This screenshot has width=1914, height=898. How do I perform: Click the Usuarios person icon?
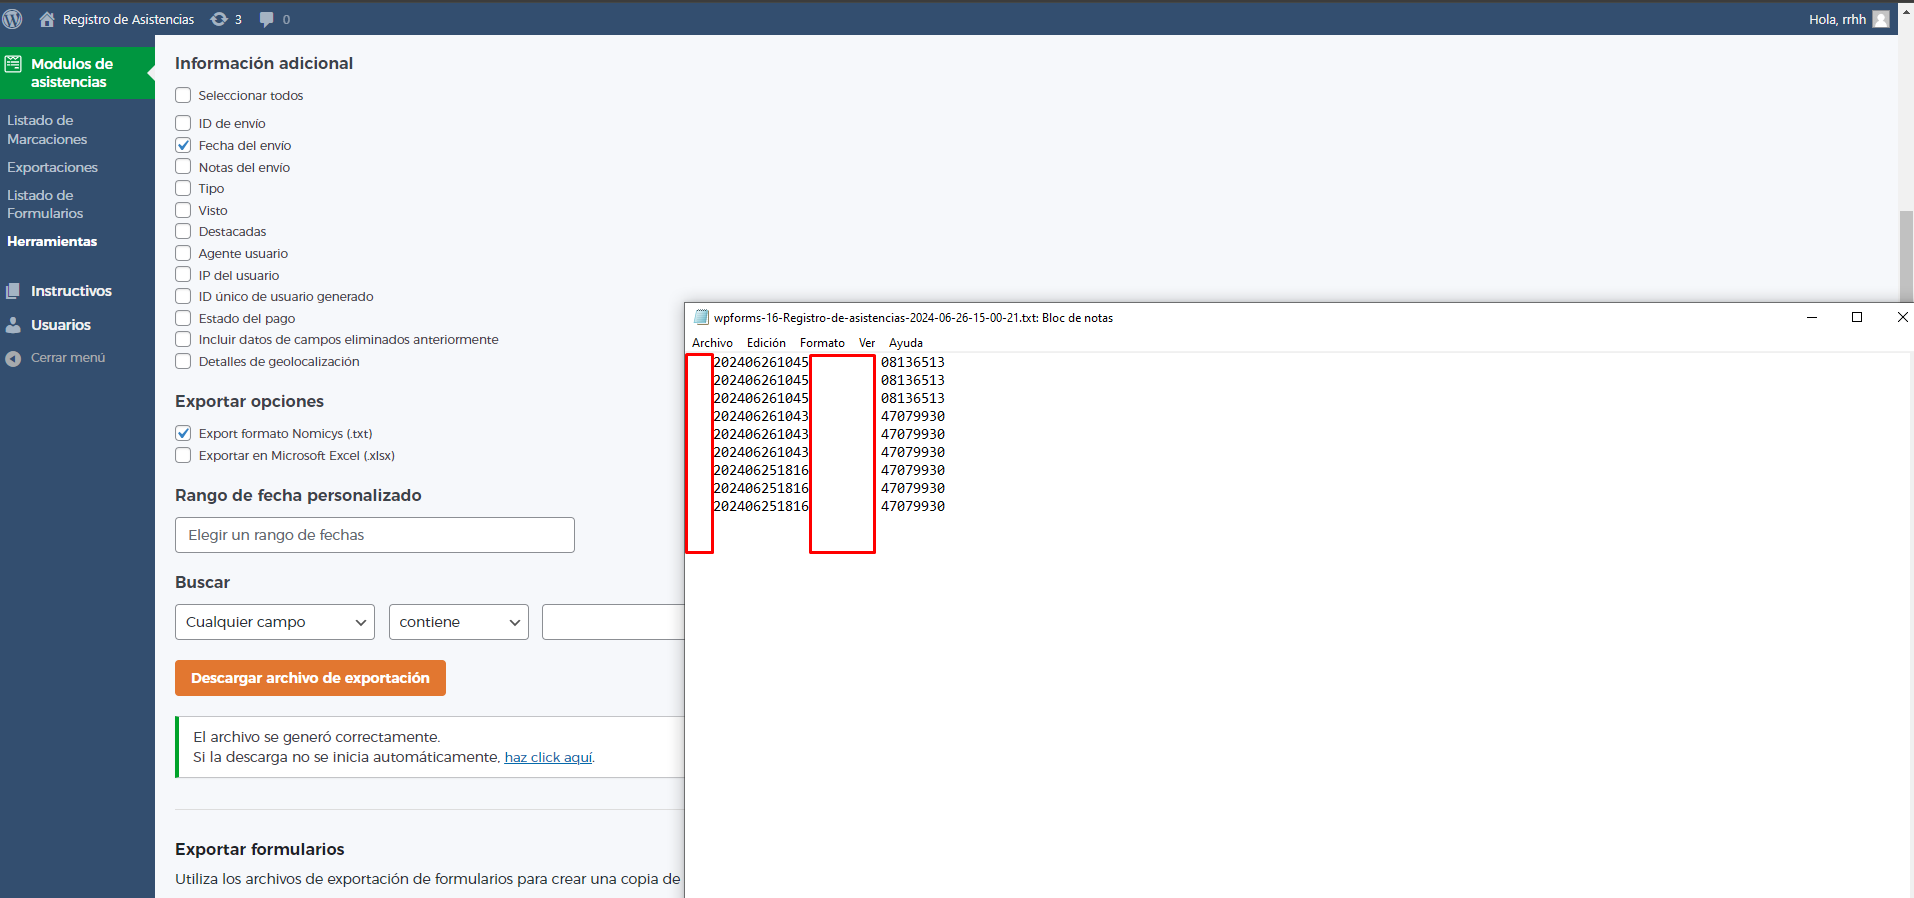(x=13, y=325)
